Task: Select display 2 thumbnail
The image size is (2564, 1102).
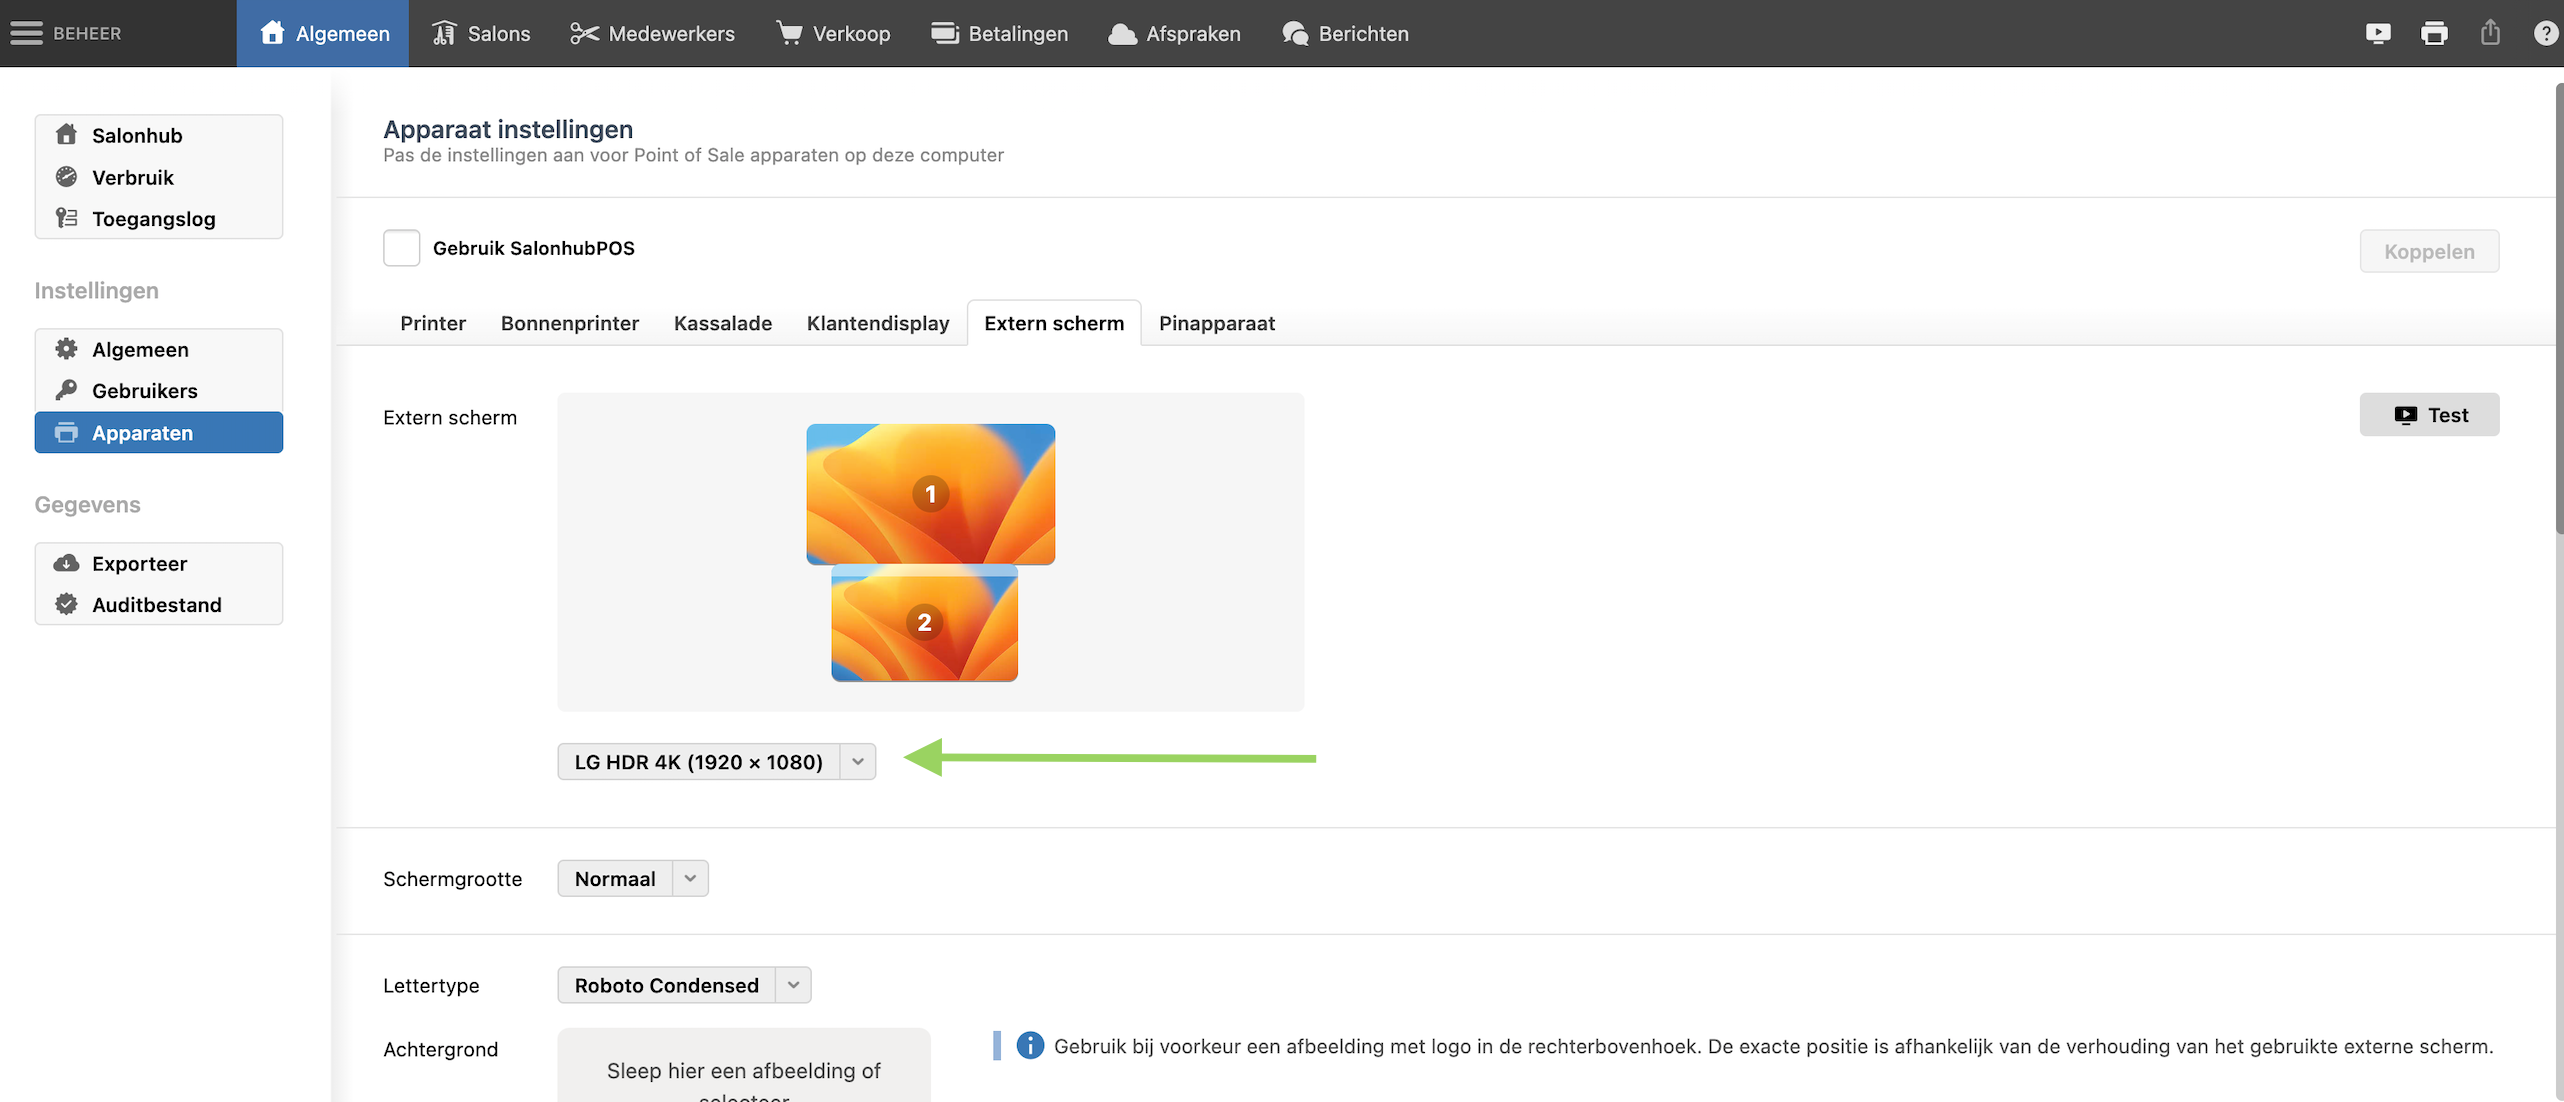Action: 924,622
